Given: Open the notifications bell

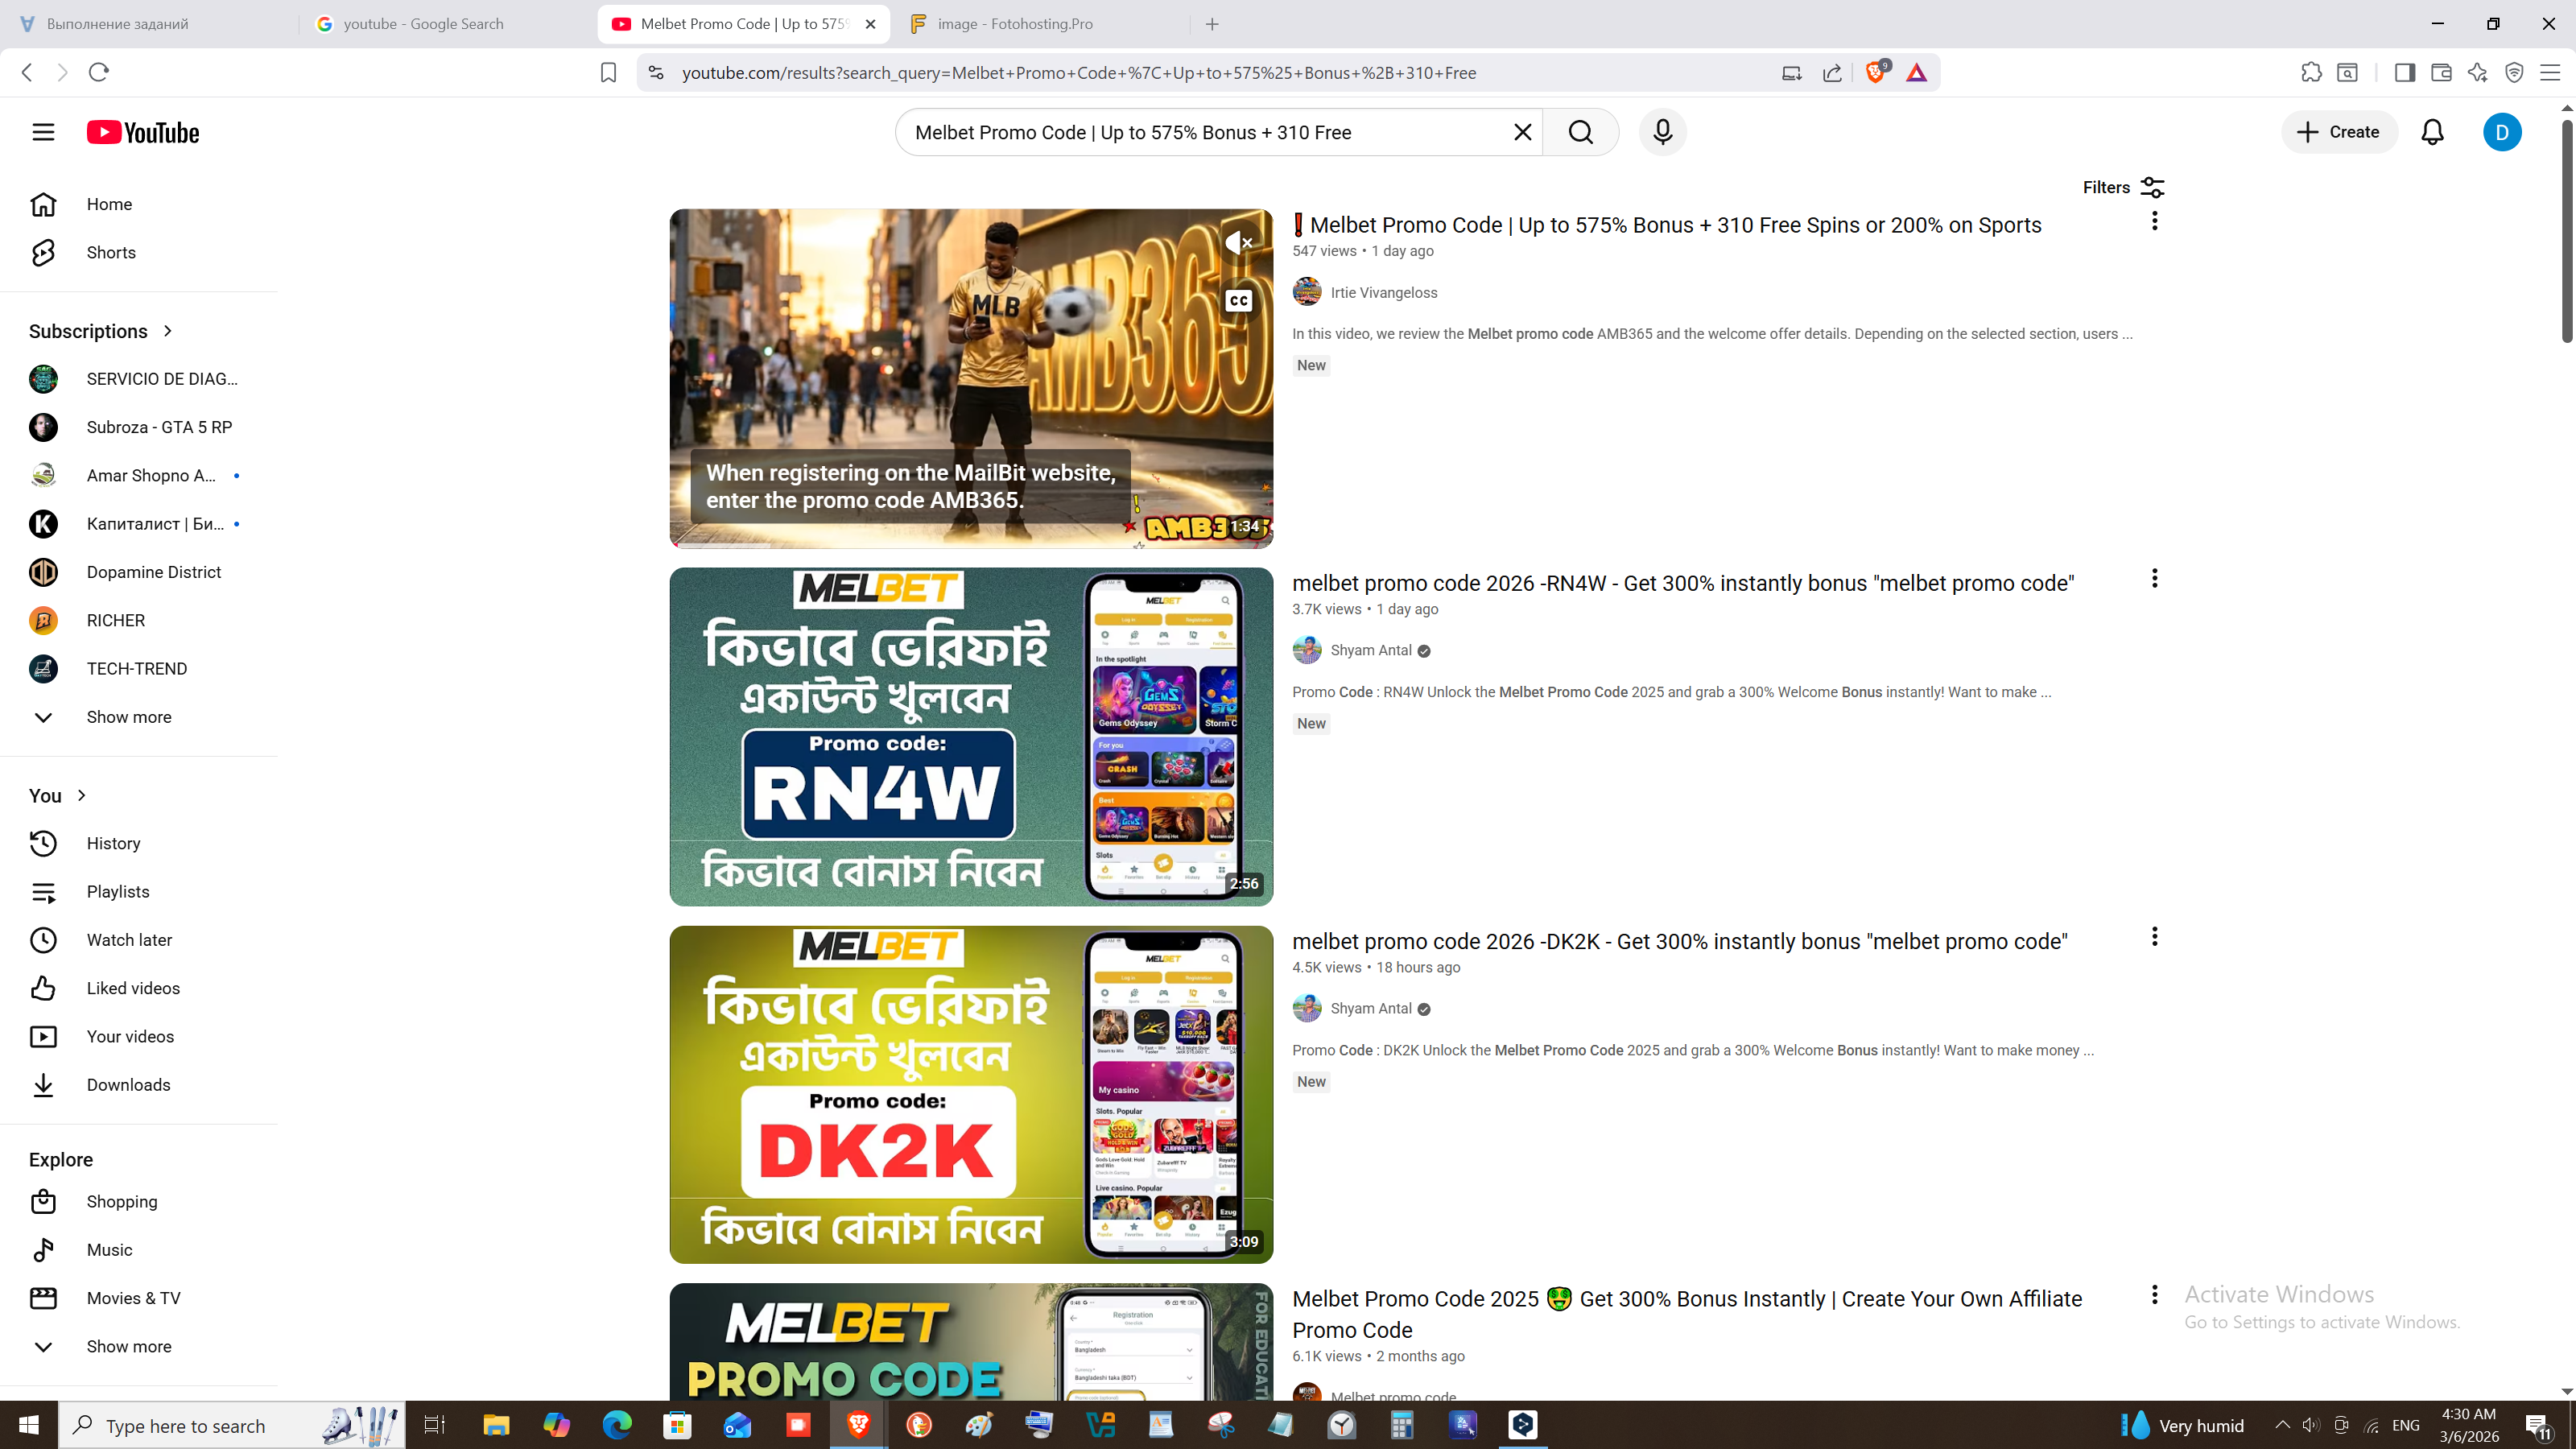Looking at the screenshot, I should tap(2432, 132).
